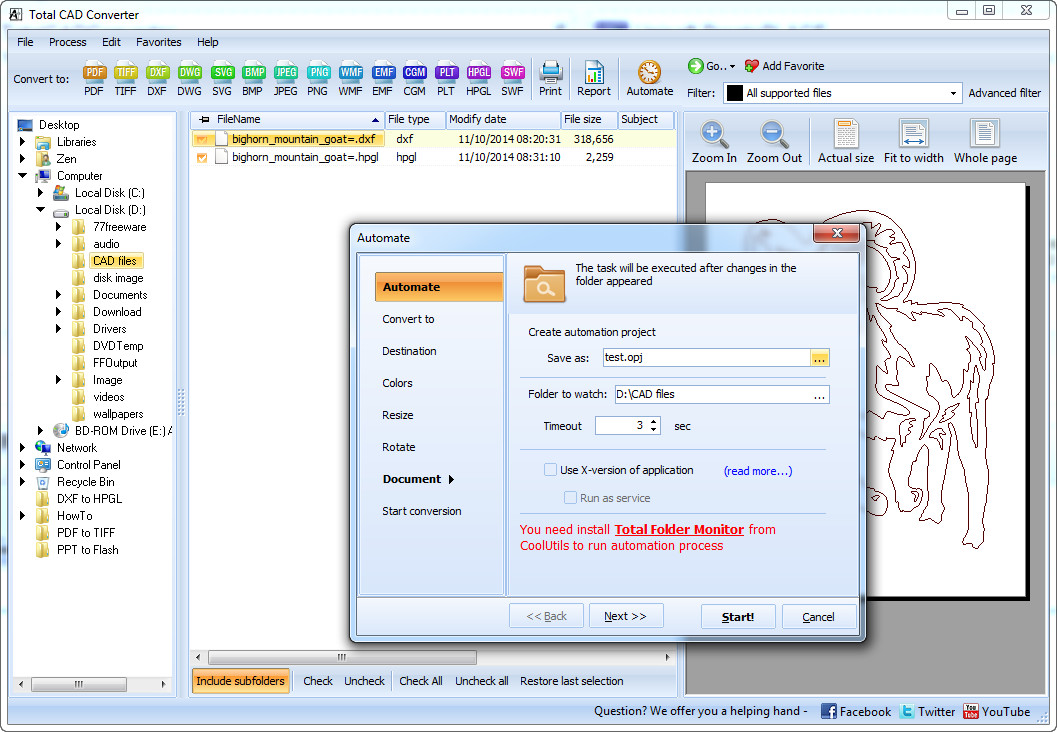Viewport: 1057px width, 732px height.
Task: Open the Total Folder Monitor link
Action: [x=679, y=530]
